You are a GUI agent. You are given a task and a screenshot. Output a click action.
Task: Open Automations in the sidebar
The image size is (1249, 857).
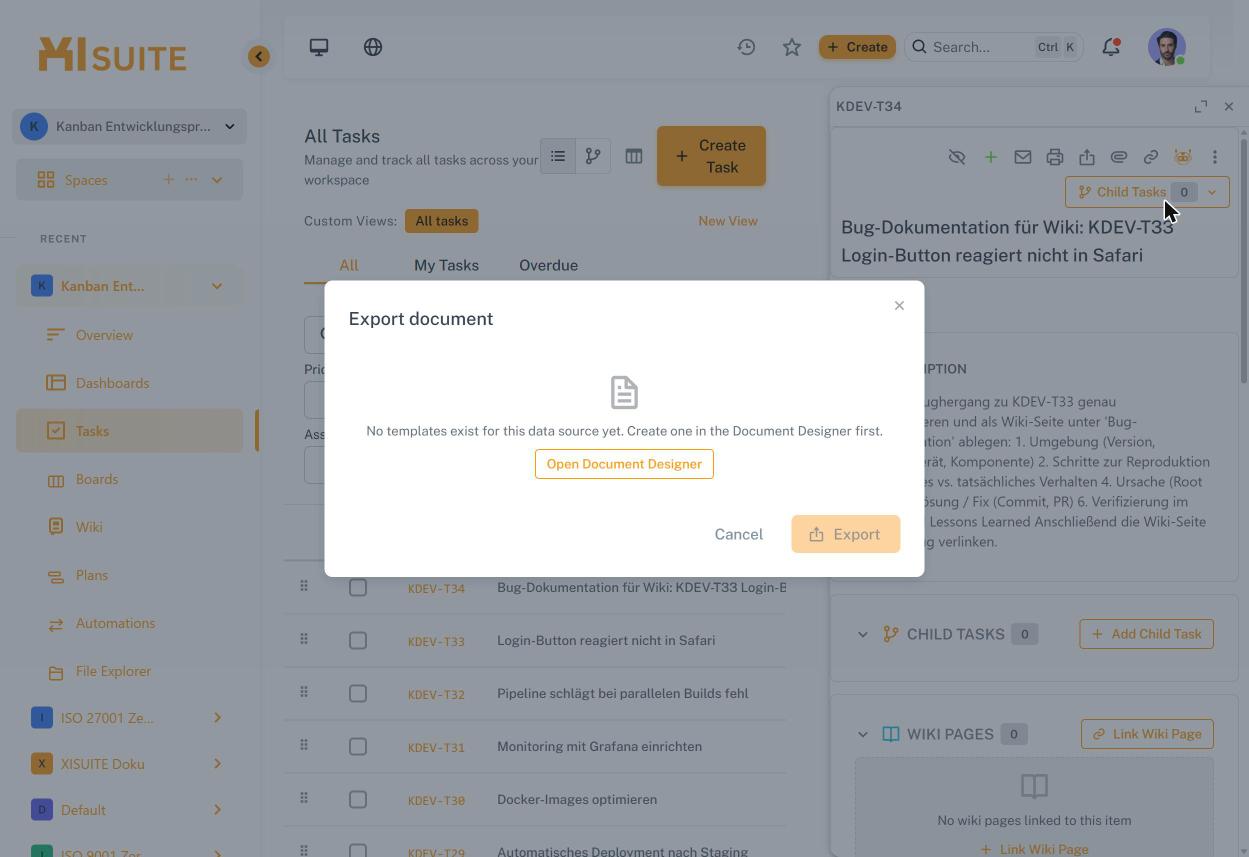coord(115,623)
